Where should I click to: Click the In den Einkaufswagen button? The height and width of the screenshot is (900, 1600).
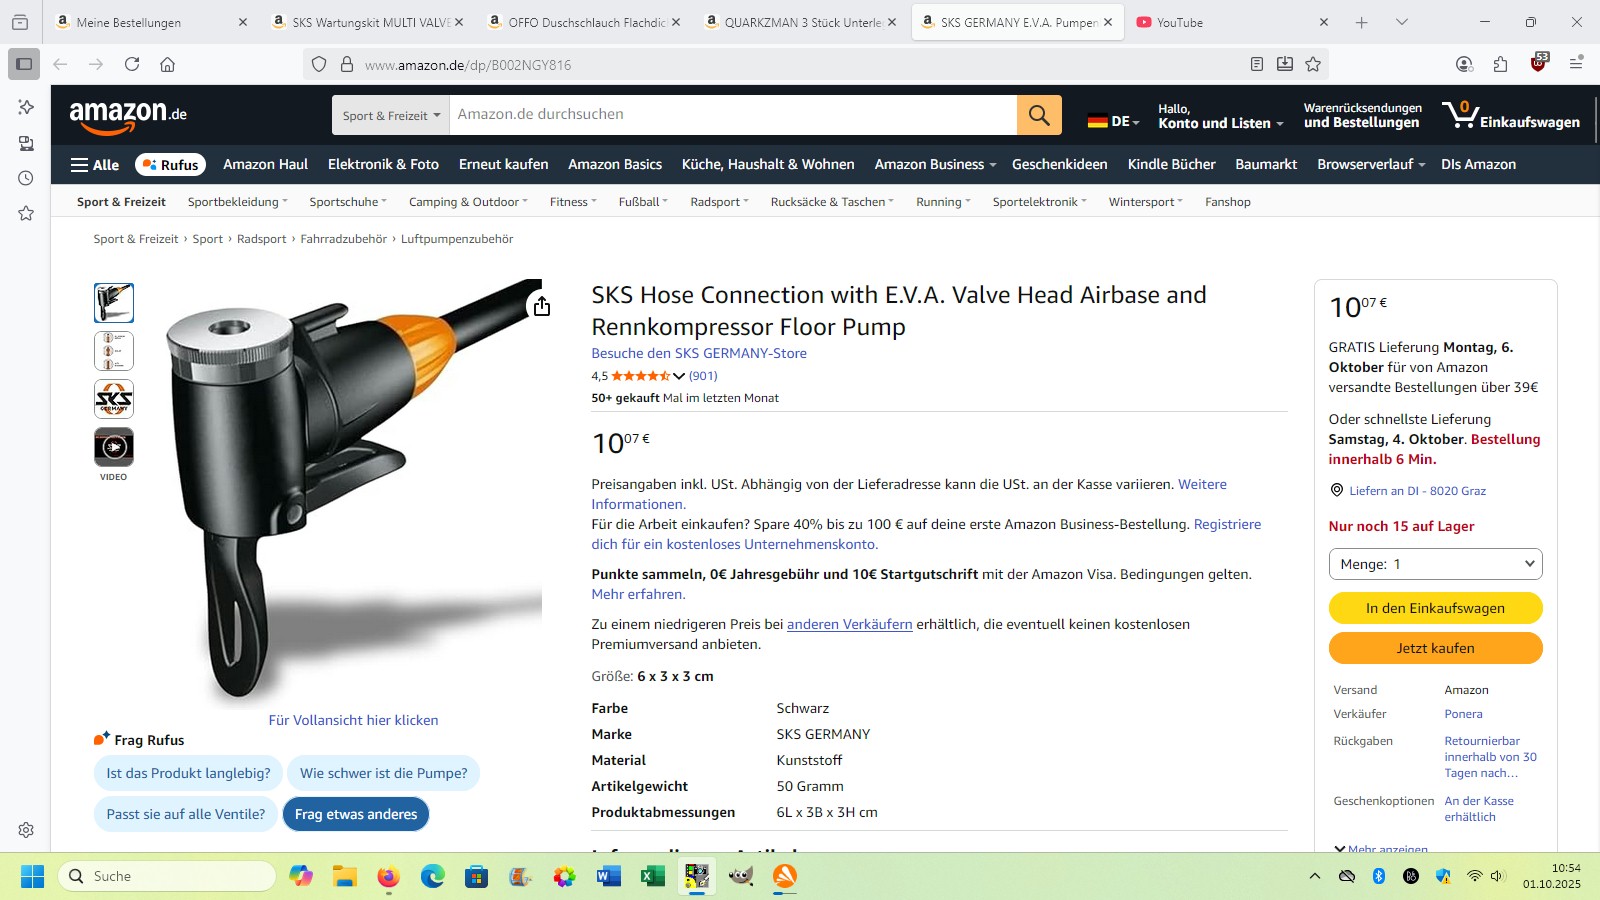point(1435,608)
